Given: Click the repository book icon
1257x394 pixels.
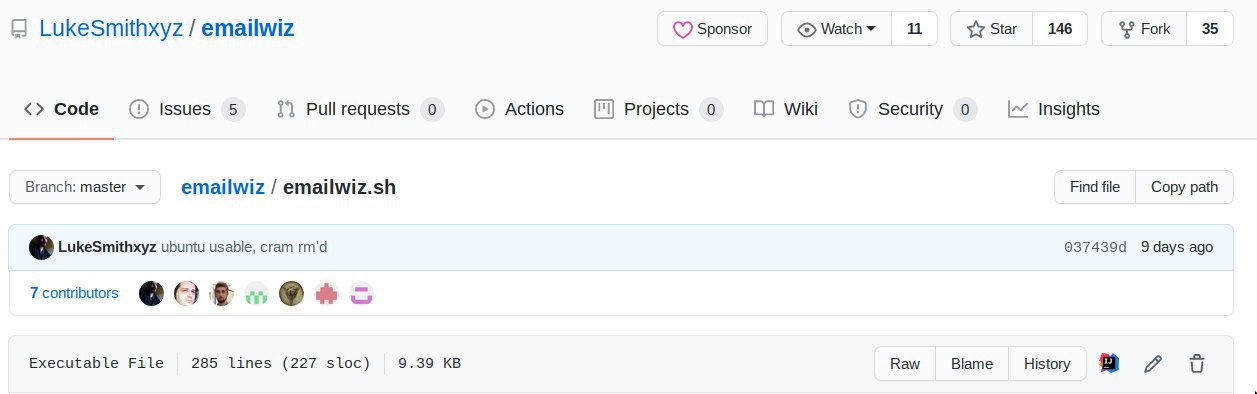Looking at the screenshot, I should (19, 29).
